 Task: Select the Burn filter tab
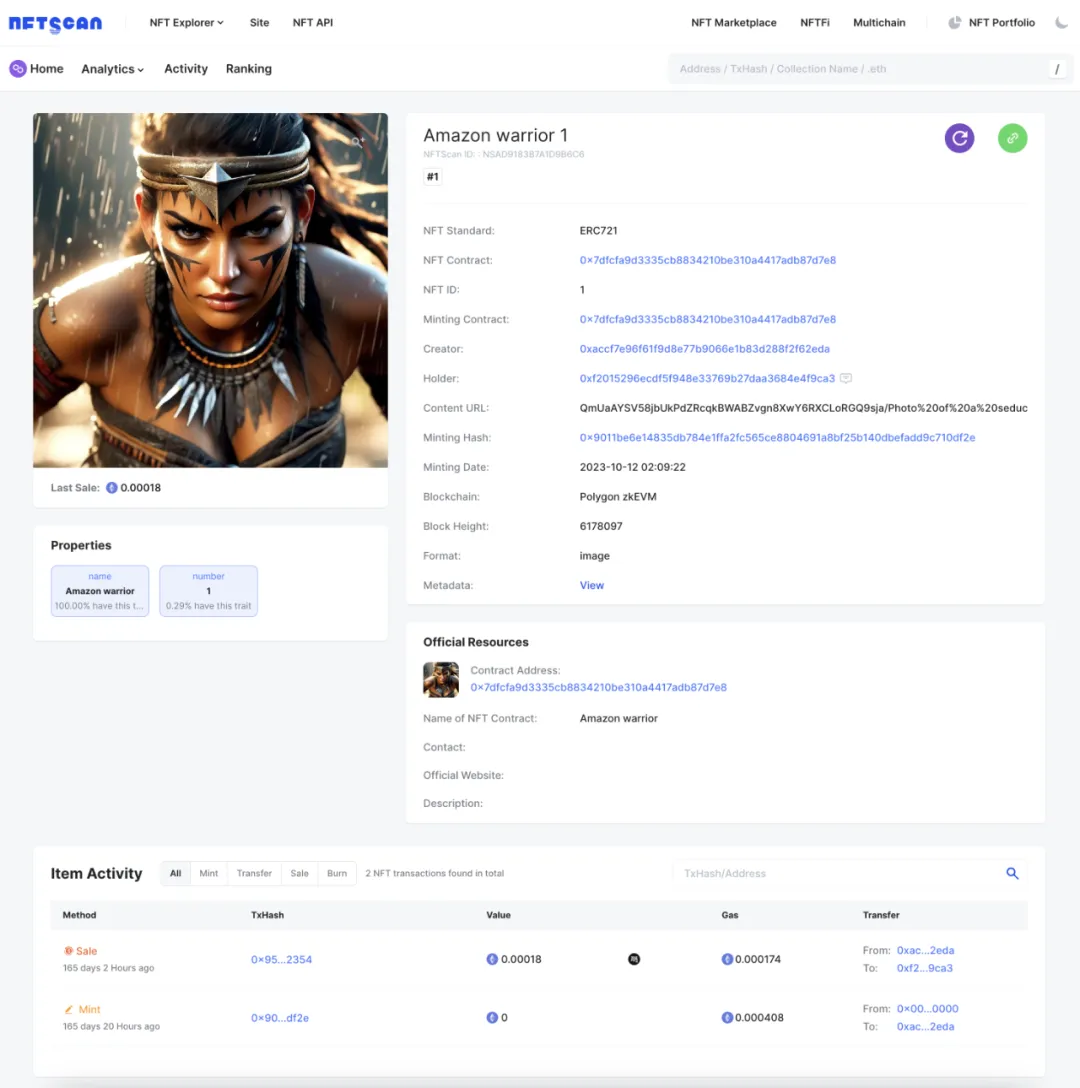[x=337, y=873]
